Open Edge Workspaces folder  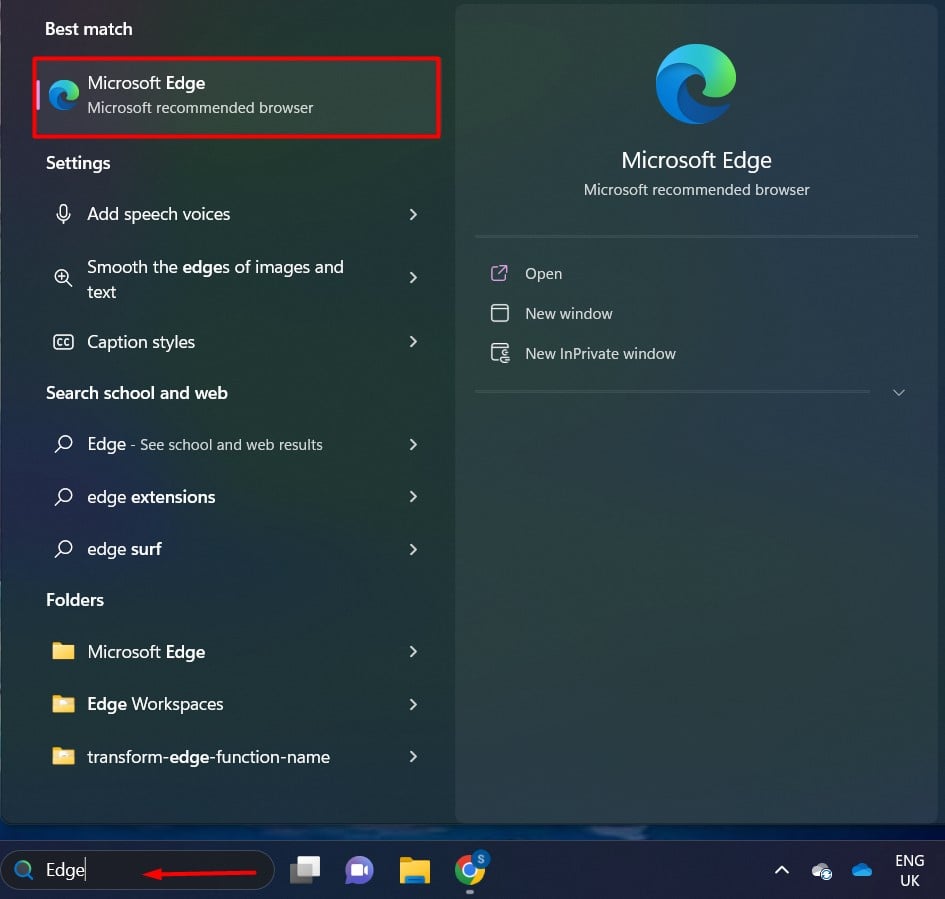point(237,704)
